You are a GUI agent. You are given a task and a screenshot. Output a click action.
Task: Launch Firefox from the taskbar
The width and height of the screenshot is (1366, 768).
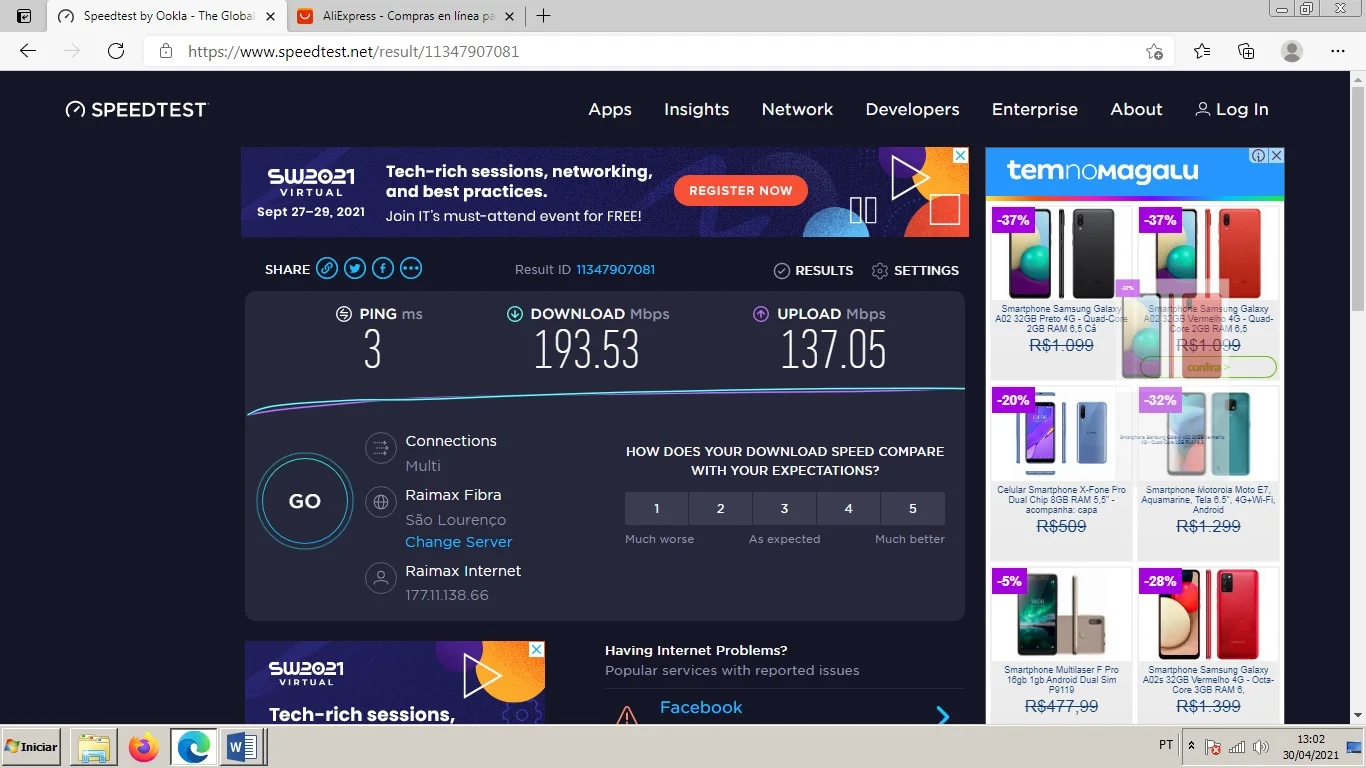[144, 748]
